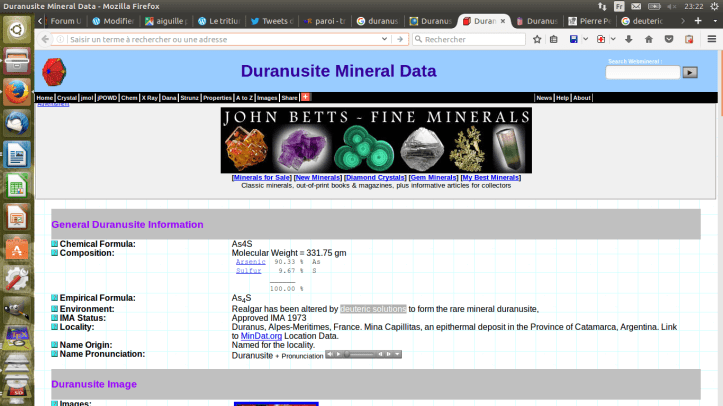723x406 pixels.
Task: Click the clipboard extension icon in toolbar
Action: (689, 40)
